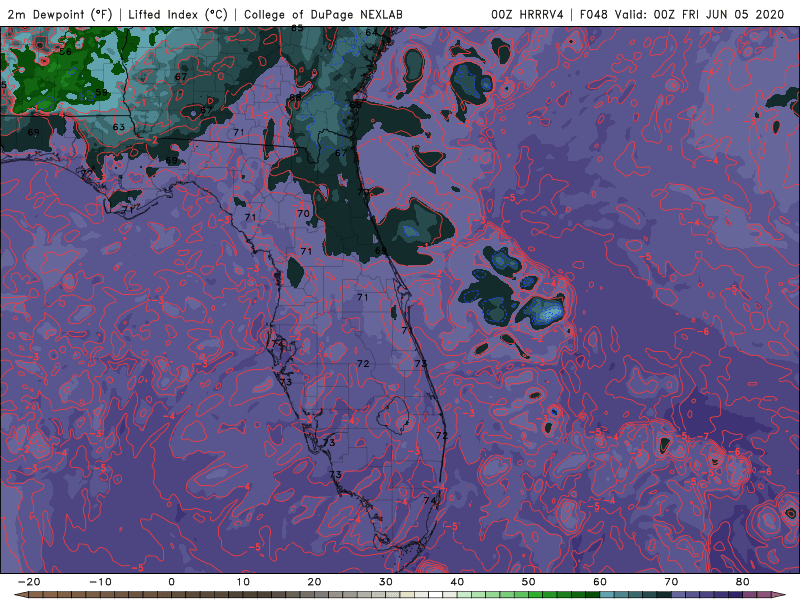The image size is (800, 600).
Task: Click the "60" colorbar scale label
Action: tap(600, 582)
